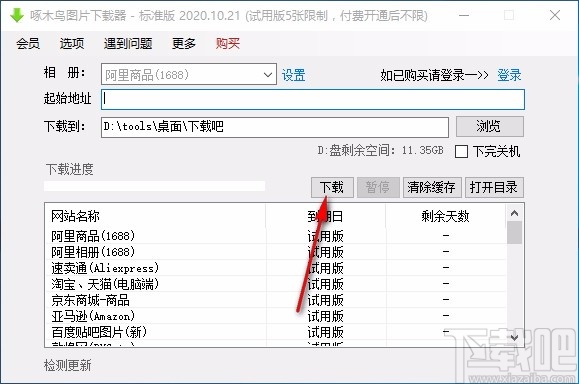Minimize the window
This screenshot has width=579, height=384.
click(x=464, y=16)
